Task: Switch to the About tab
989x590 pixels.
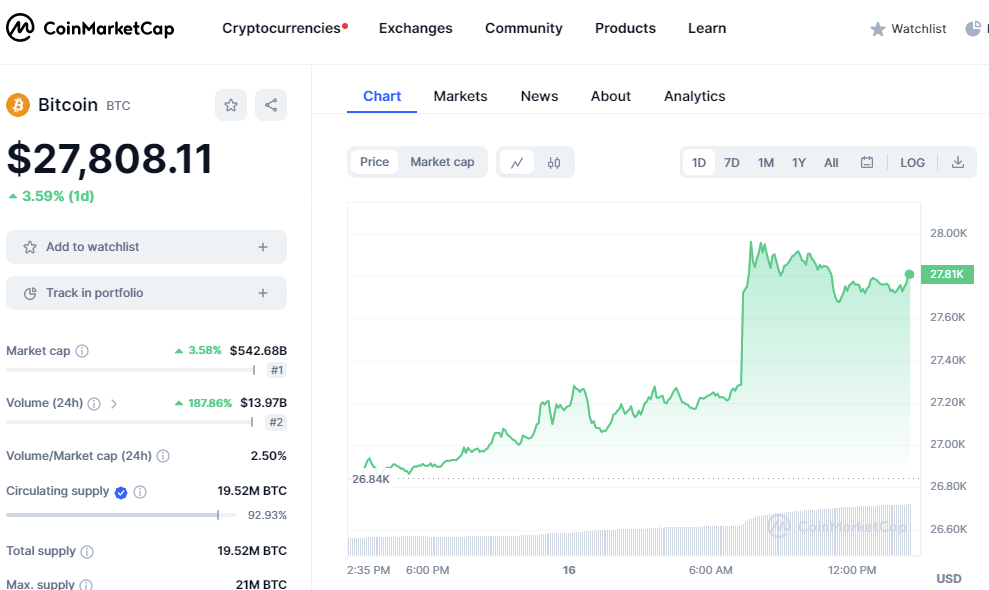Action: 611,96
